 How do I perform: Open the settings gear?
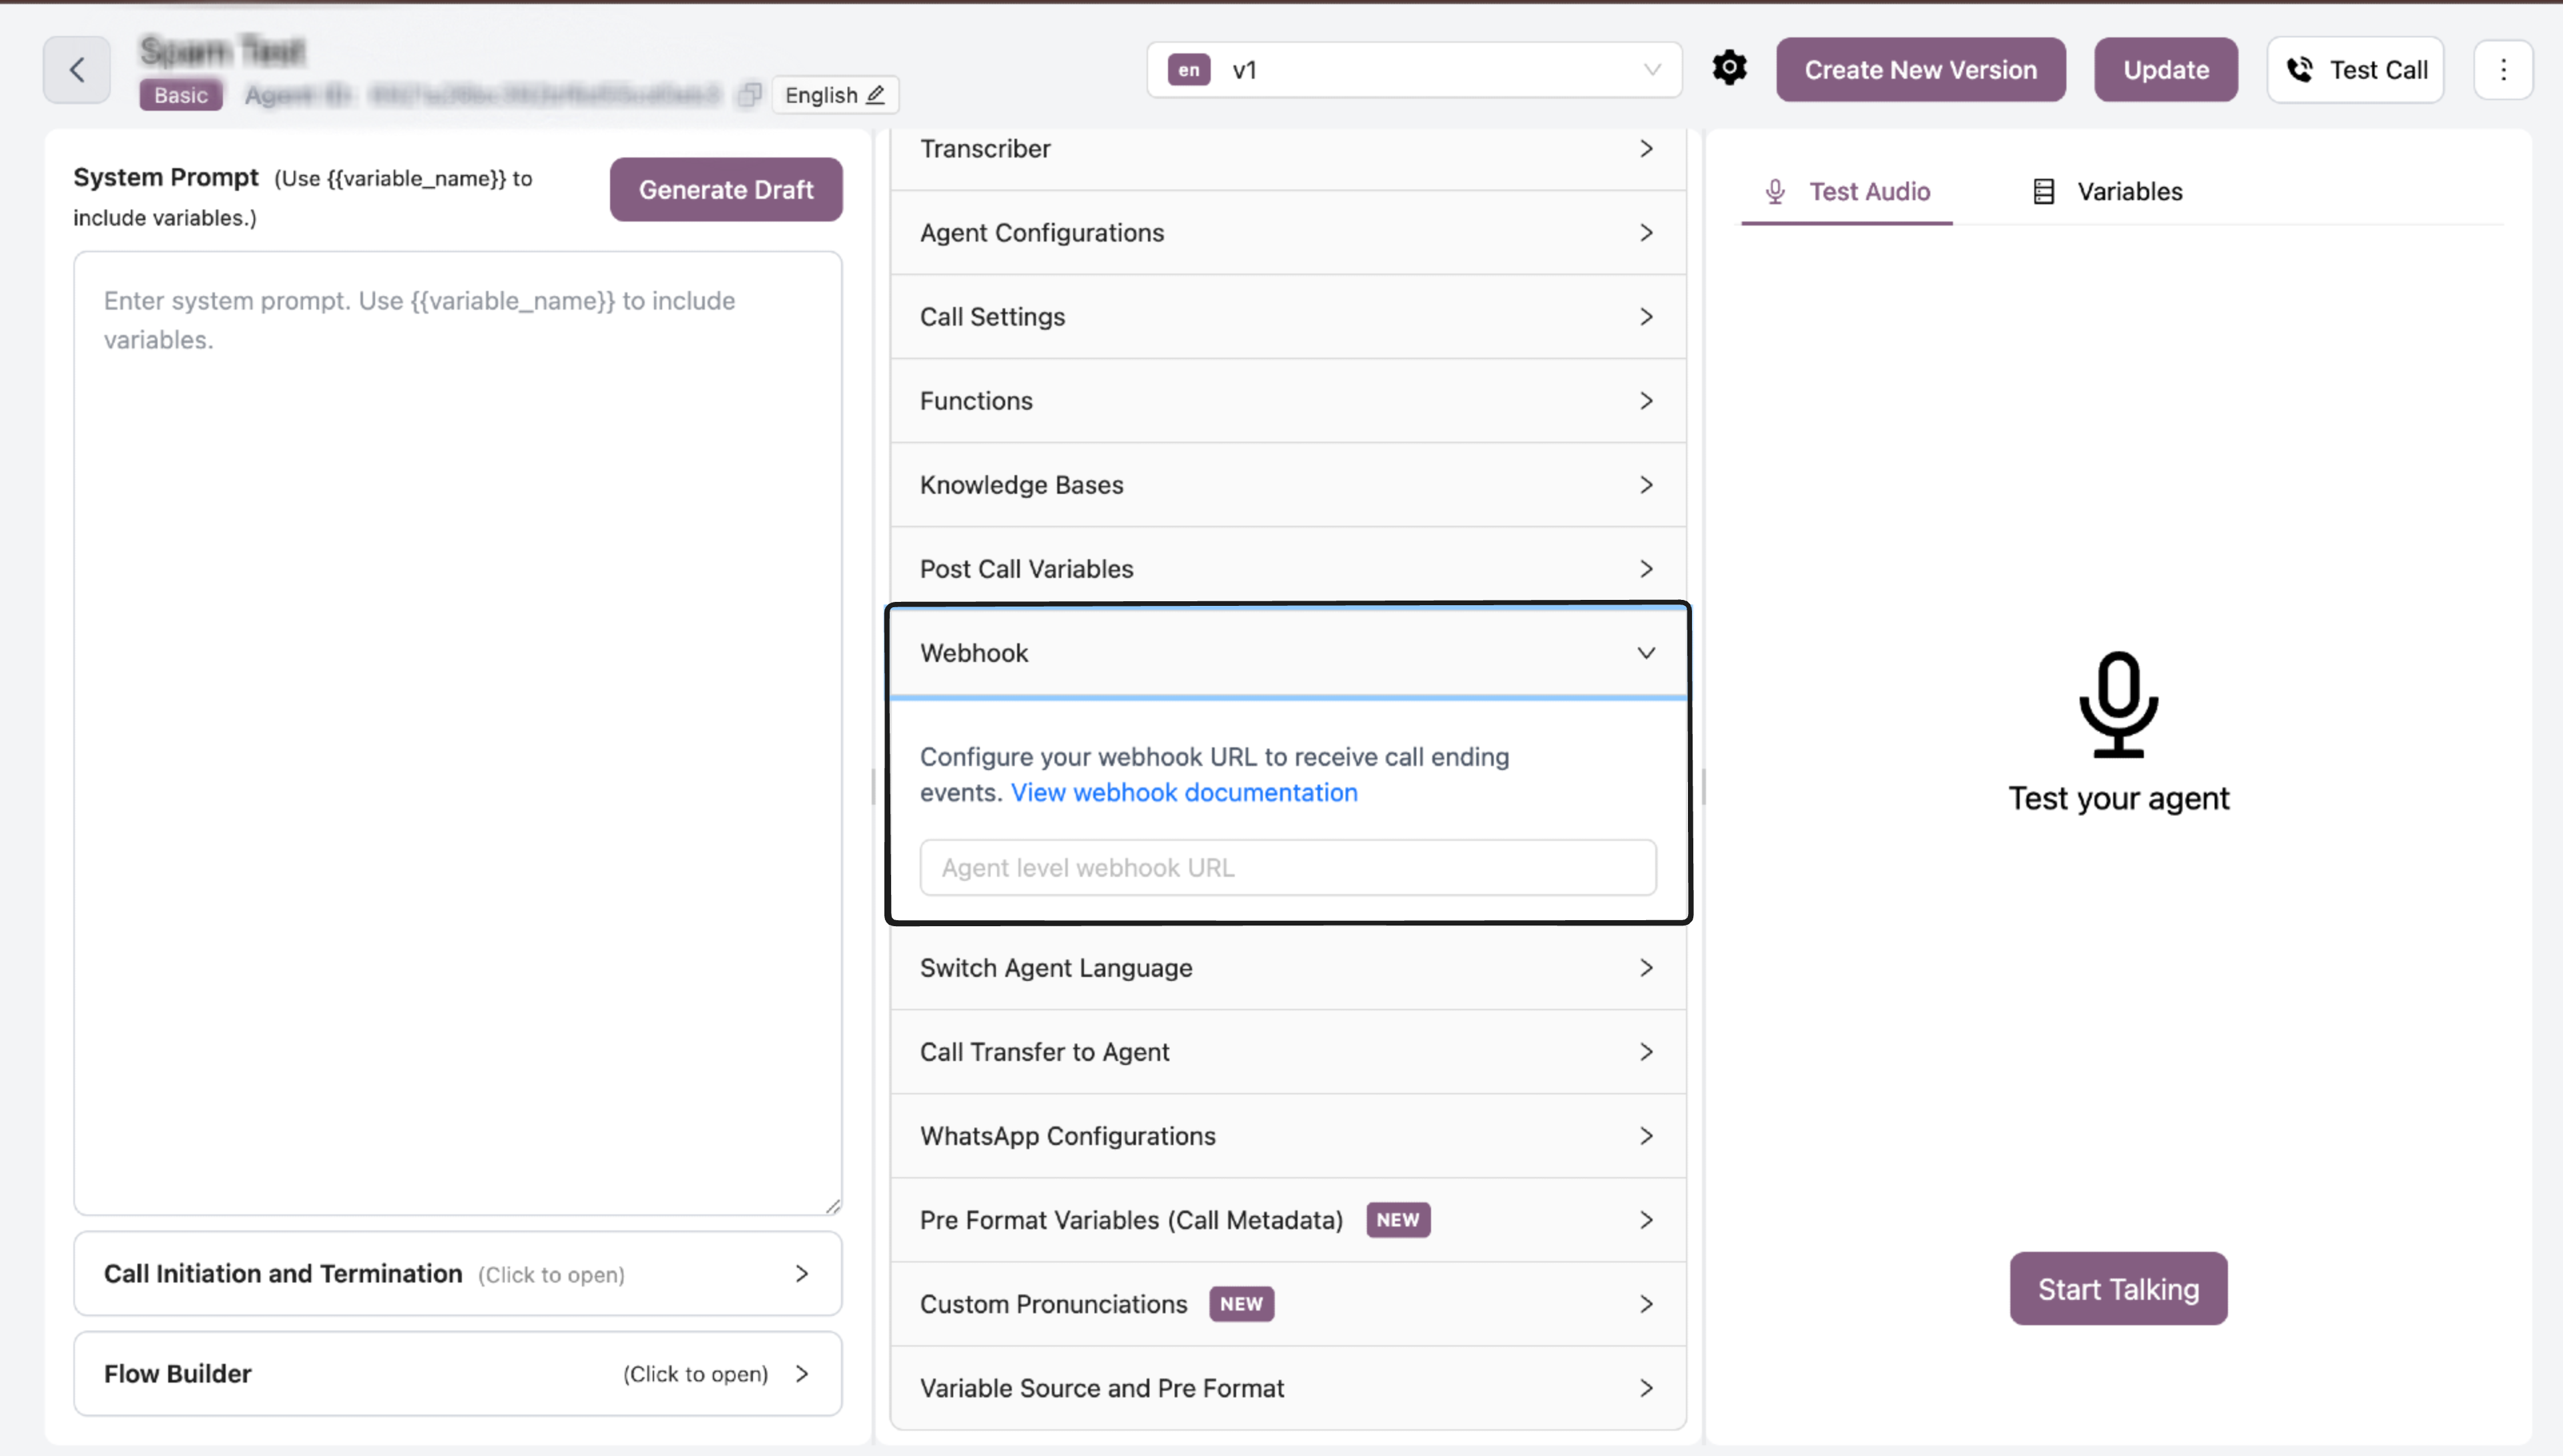(1729, 68)
